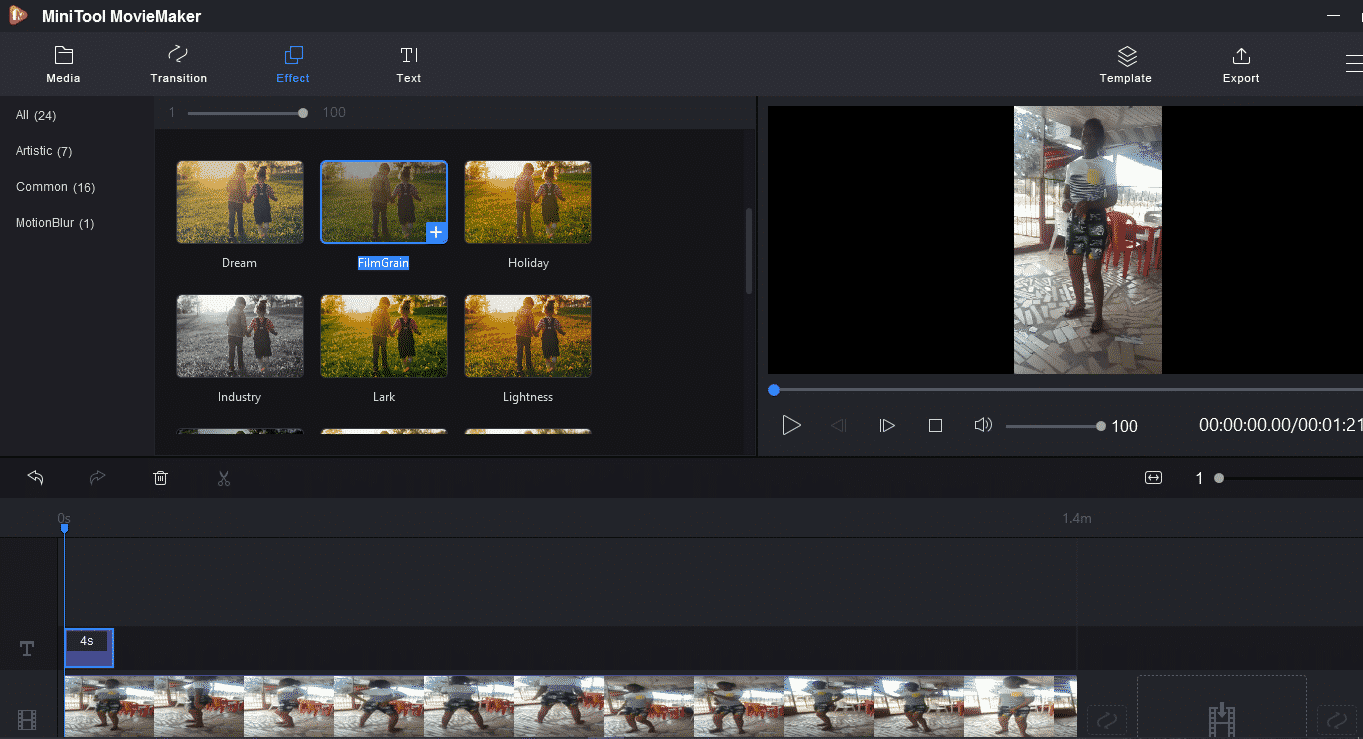Select the Artistic effects category
Screen dimensions: 1363x739
(x=43, y=151)
